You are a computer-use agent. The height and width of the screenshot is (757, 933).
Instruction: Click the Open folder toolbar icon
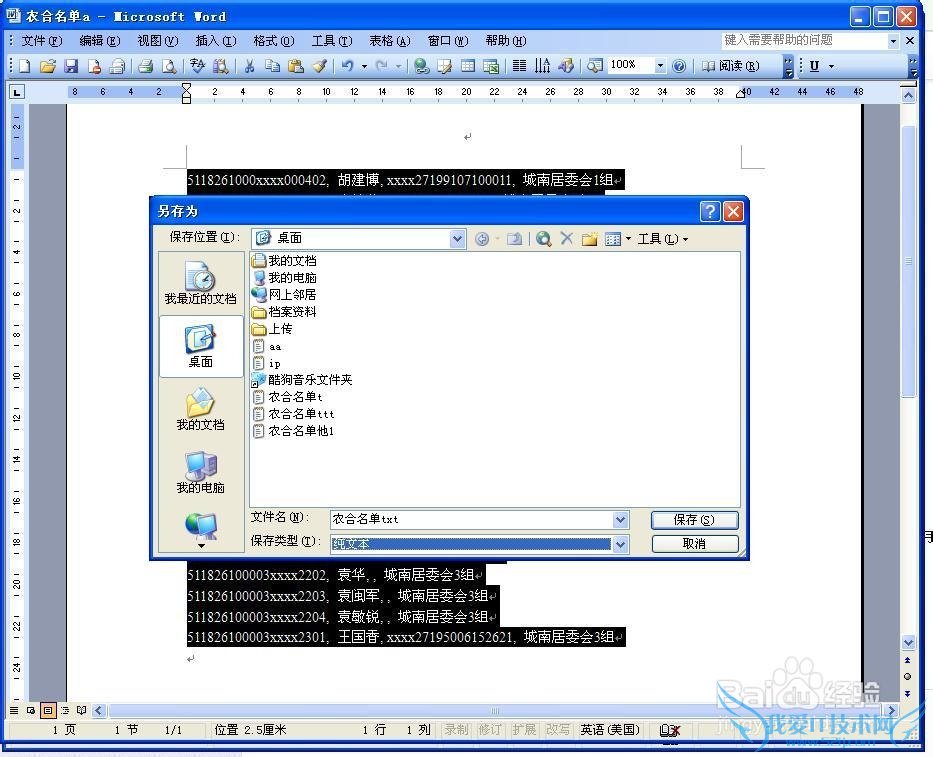pyautogui.click(x=48, y=65)
